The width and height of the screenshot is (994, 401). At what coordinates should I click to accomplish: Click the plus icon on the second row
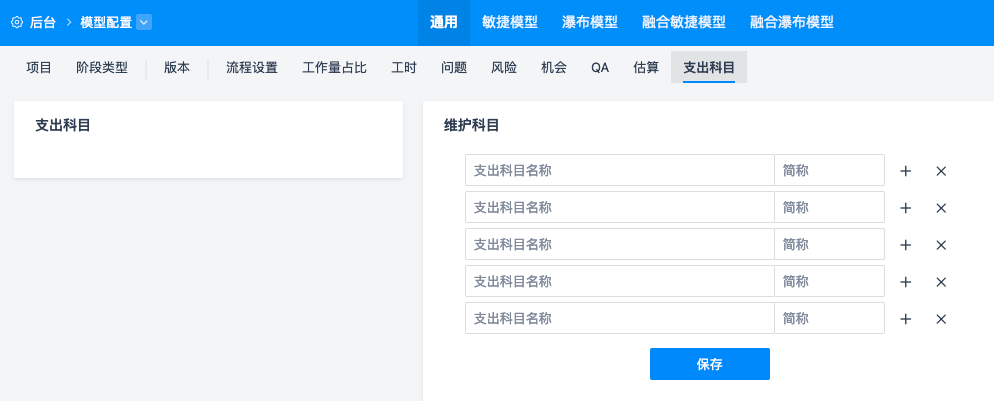point(906,208)
